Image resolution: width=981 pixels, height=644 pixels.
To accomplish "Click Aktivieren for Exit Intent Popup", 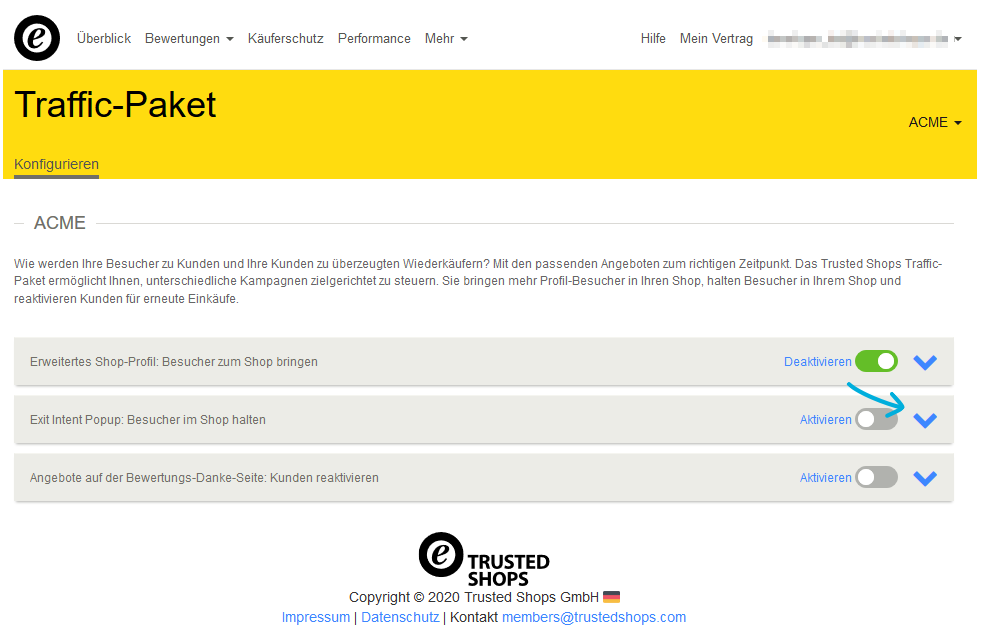I will pyautogui.click(x=825, y=420).
